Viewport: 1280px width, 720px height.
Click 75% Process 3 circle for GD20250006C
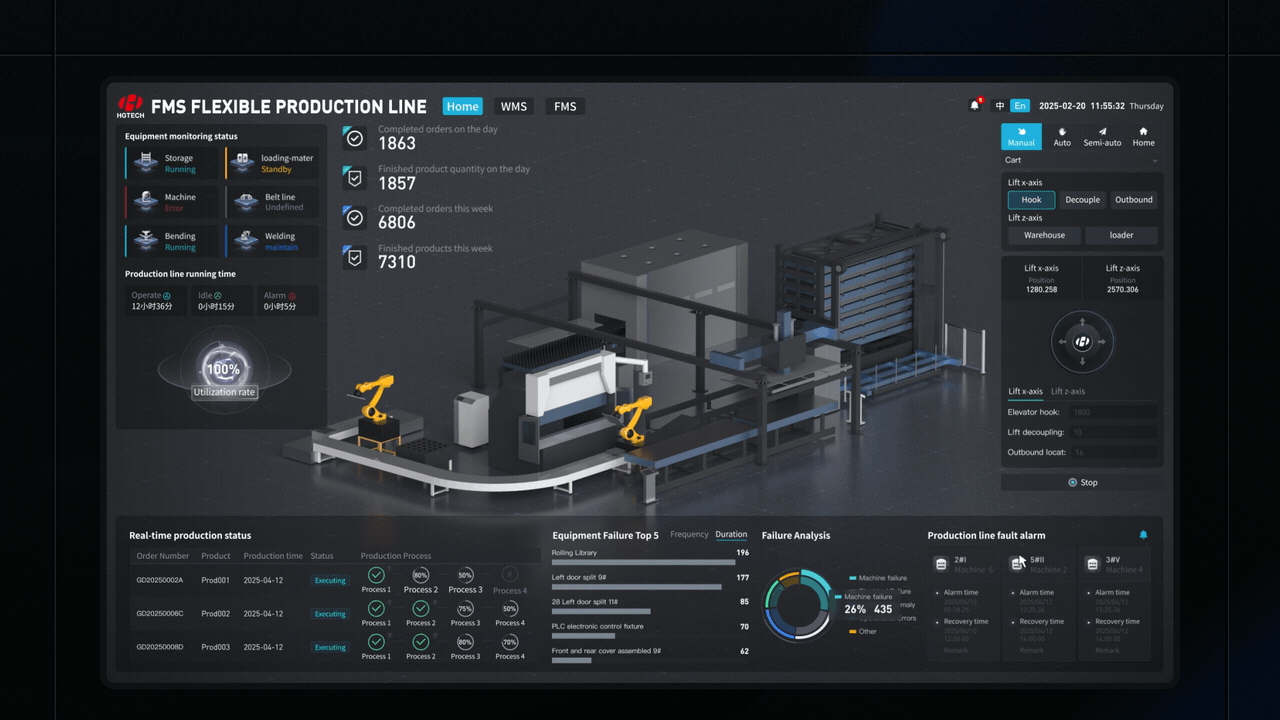tap(465, 609)
